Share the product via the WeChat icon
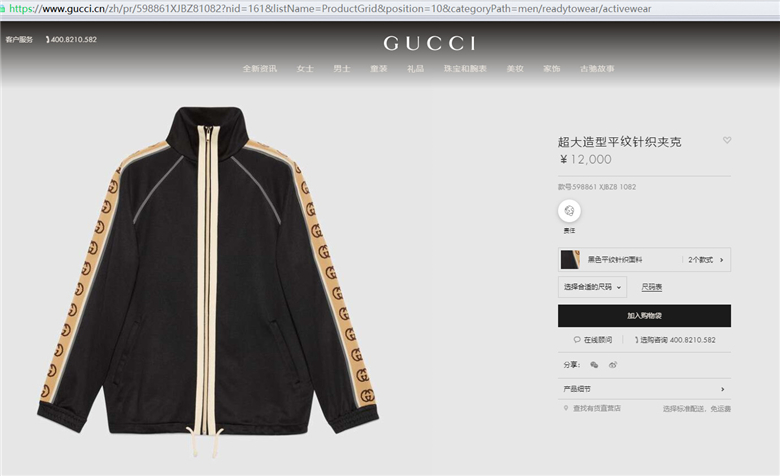The width and height of the screenshot is (780, 476). pyautogui.click(x=594, y=365)
